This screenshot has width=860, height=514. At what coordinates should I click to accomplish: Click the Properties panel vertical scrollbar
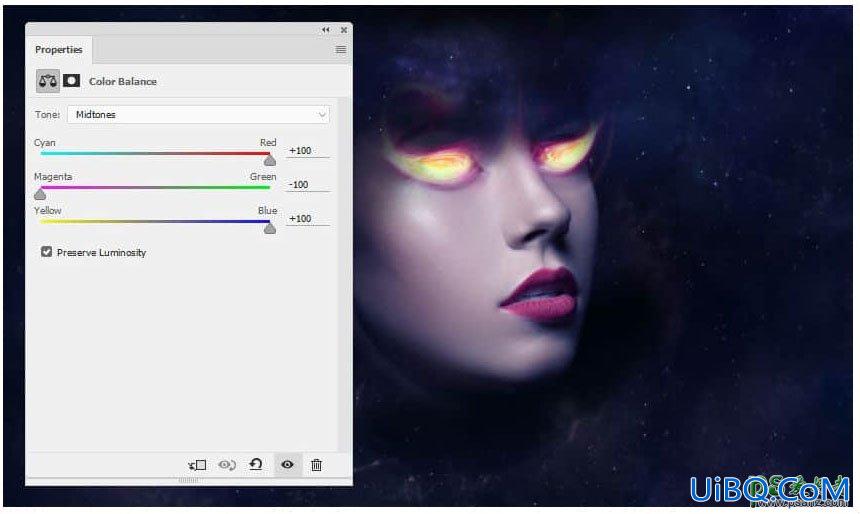[x=344, y=274]
